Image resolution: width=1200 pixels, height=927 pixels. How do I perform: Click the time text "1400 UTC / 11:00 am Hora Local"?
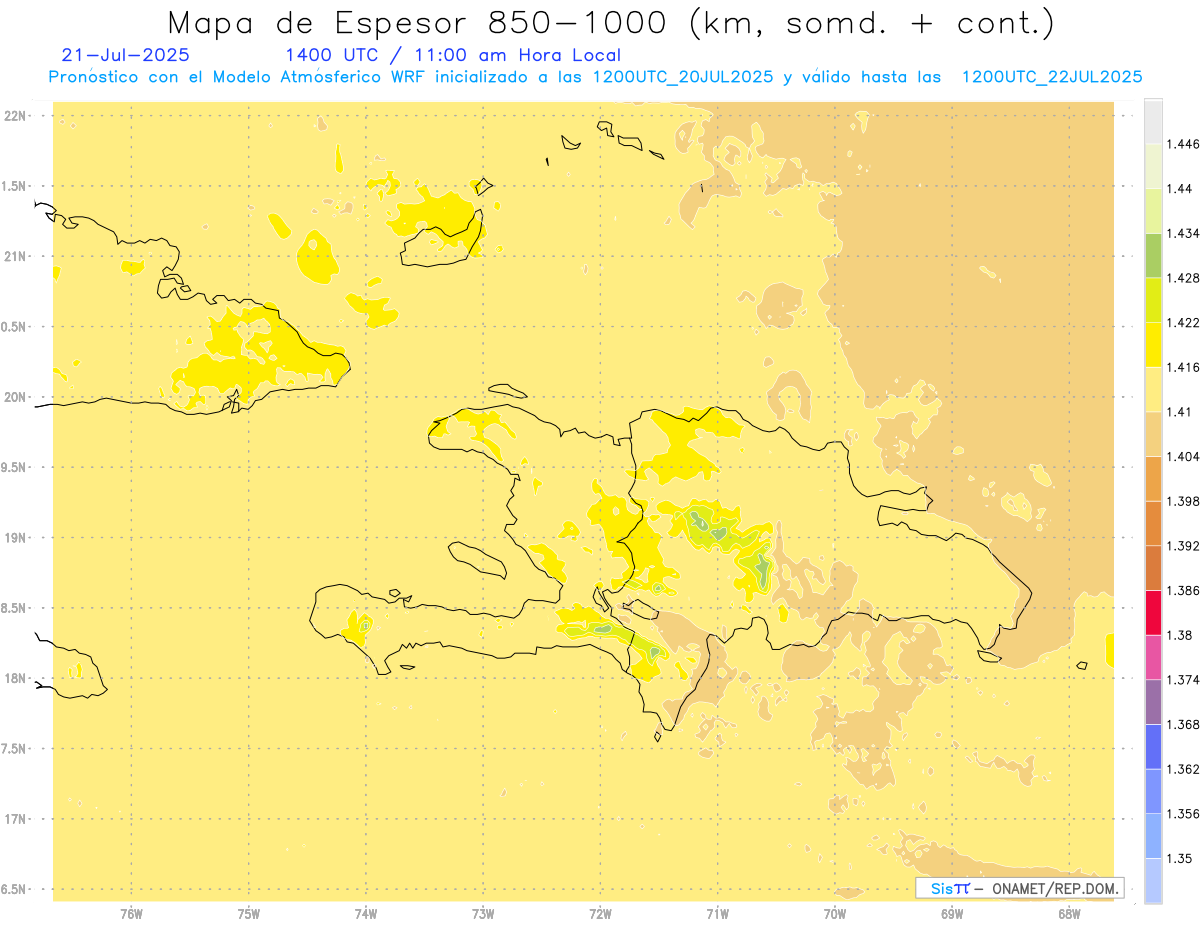point(453,56)
